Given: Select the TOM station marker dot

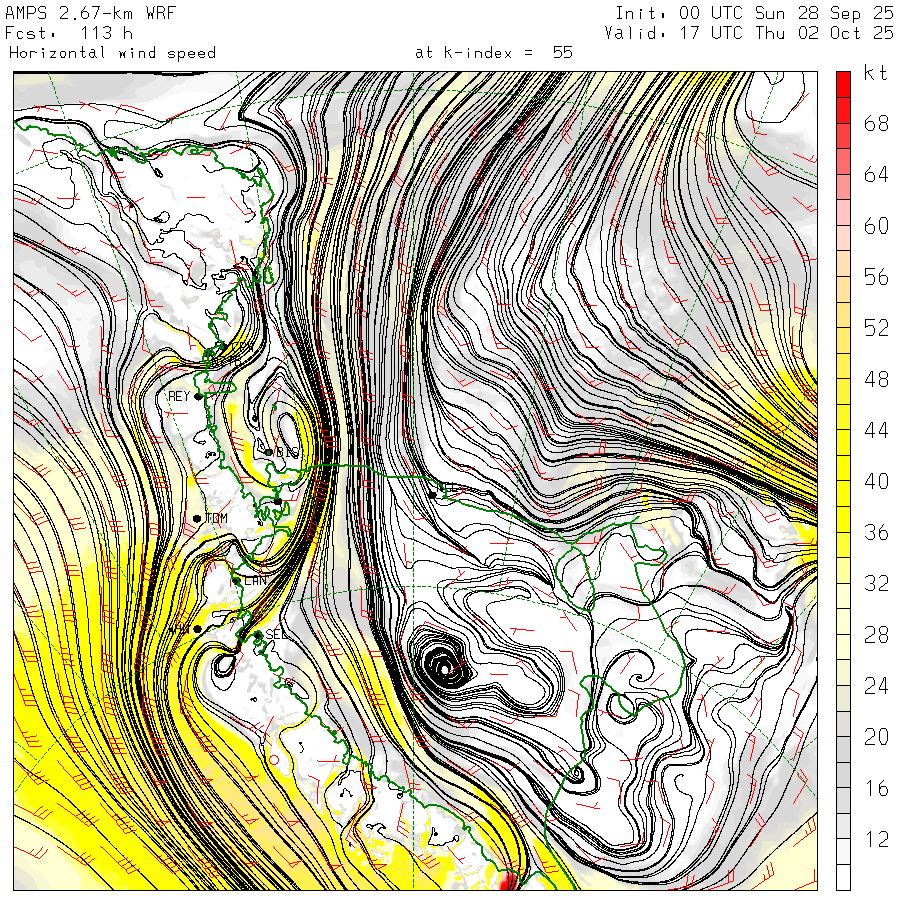Looking at the screenshot, I should point(197,518).
